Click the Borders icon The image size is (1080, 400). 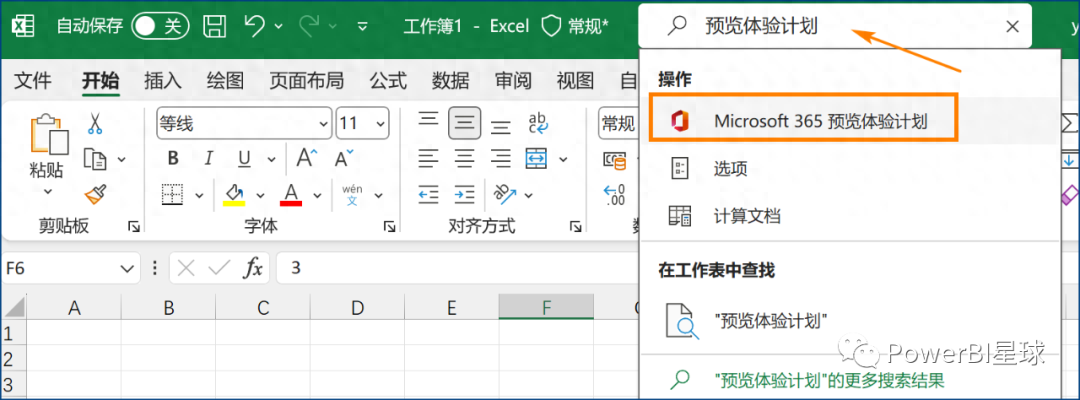pyautogui.click(x=172, y=195)
